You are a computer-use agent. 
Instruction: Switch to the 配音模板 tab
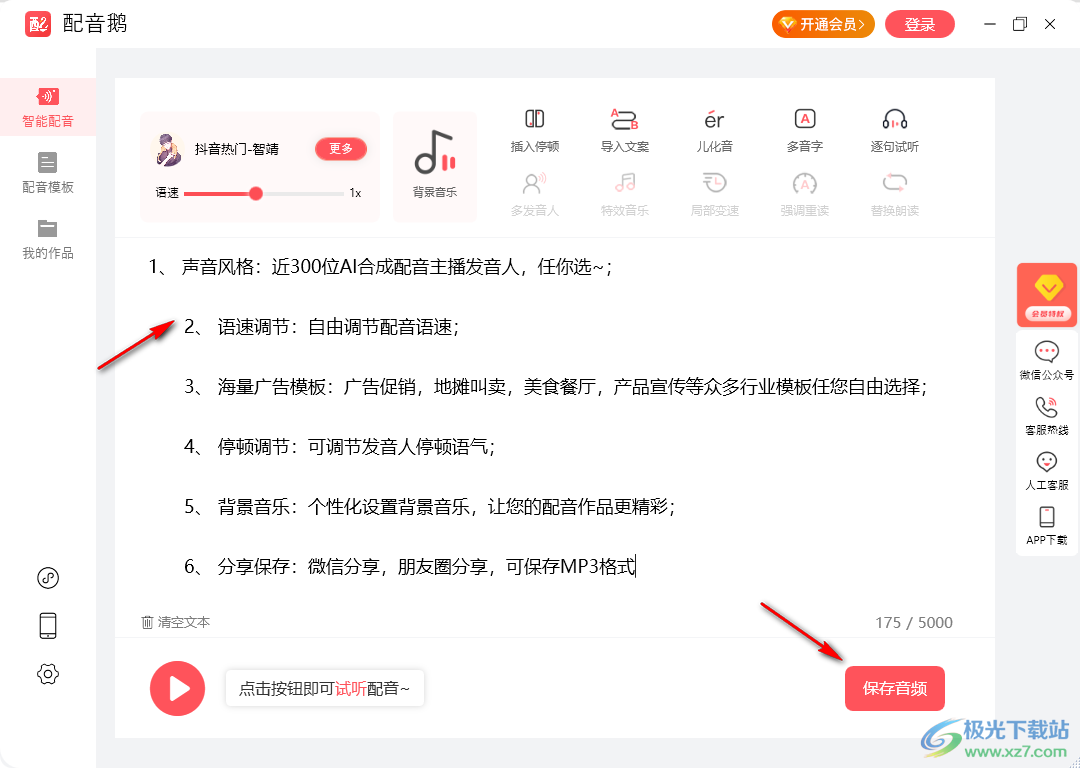point(48,172)
